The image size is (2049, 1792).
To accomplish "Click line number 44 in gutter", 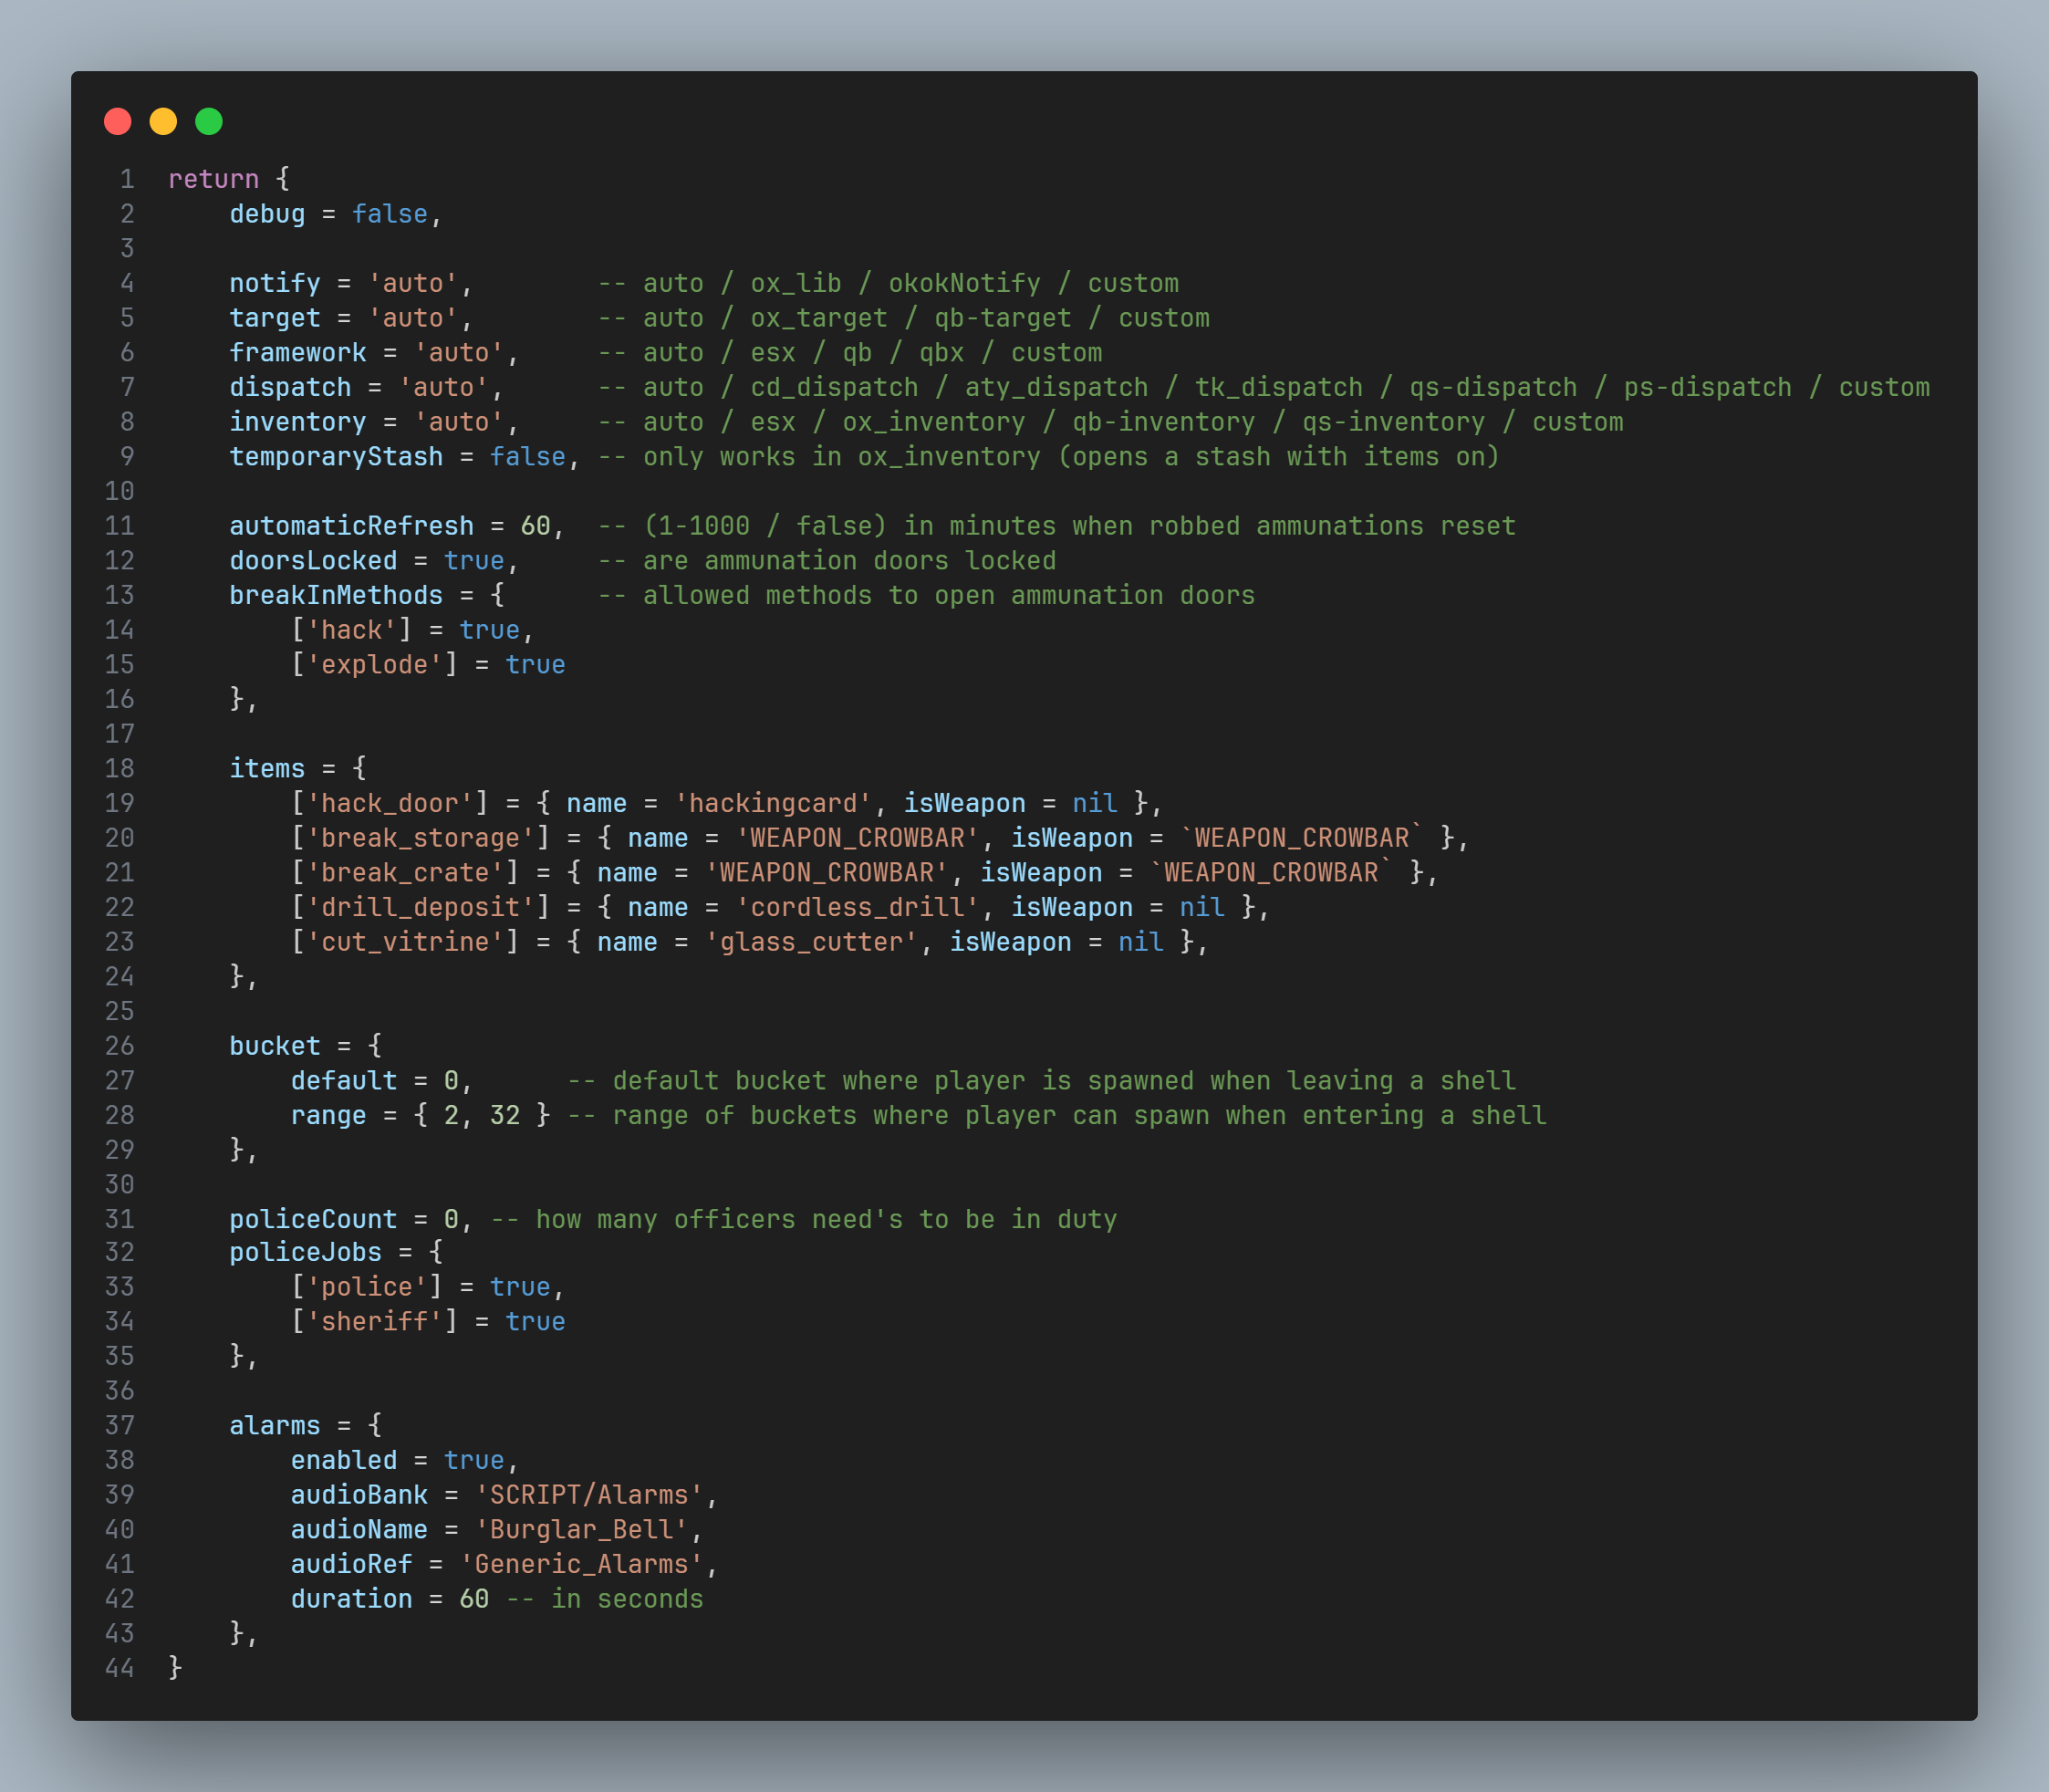I will [x=120, y=1668].
